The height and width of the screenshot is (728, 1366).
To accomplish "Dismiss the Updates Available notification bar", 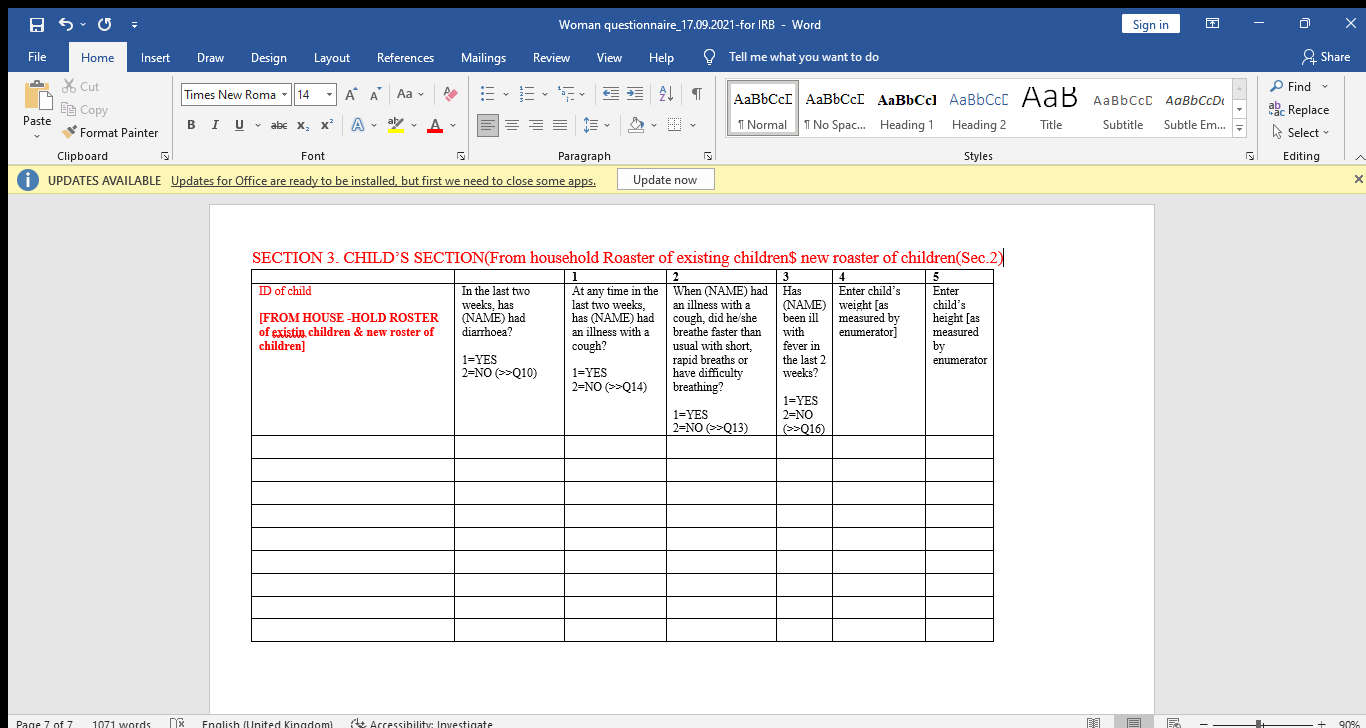I will [x=1358, y=179].
